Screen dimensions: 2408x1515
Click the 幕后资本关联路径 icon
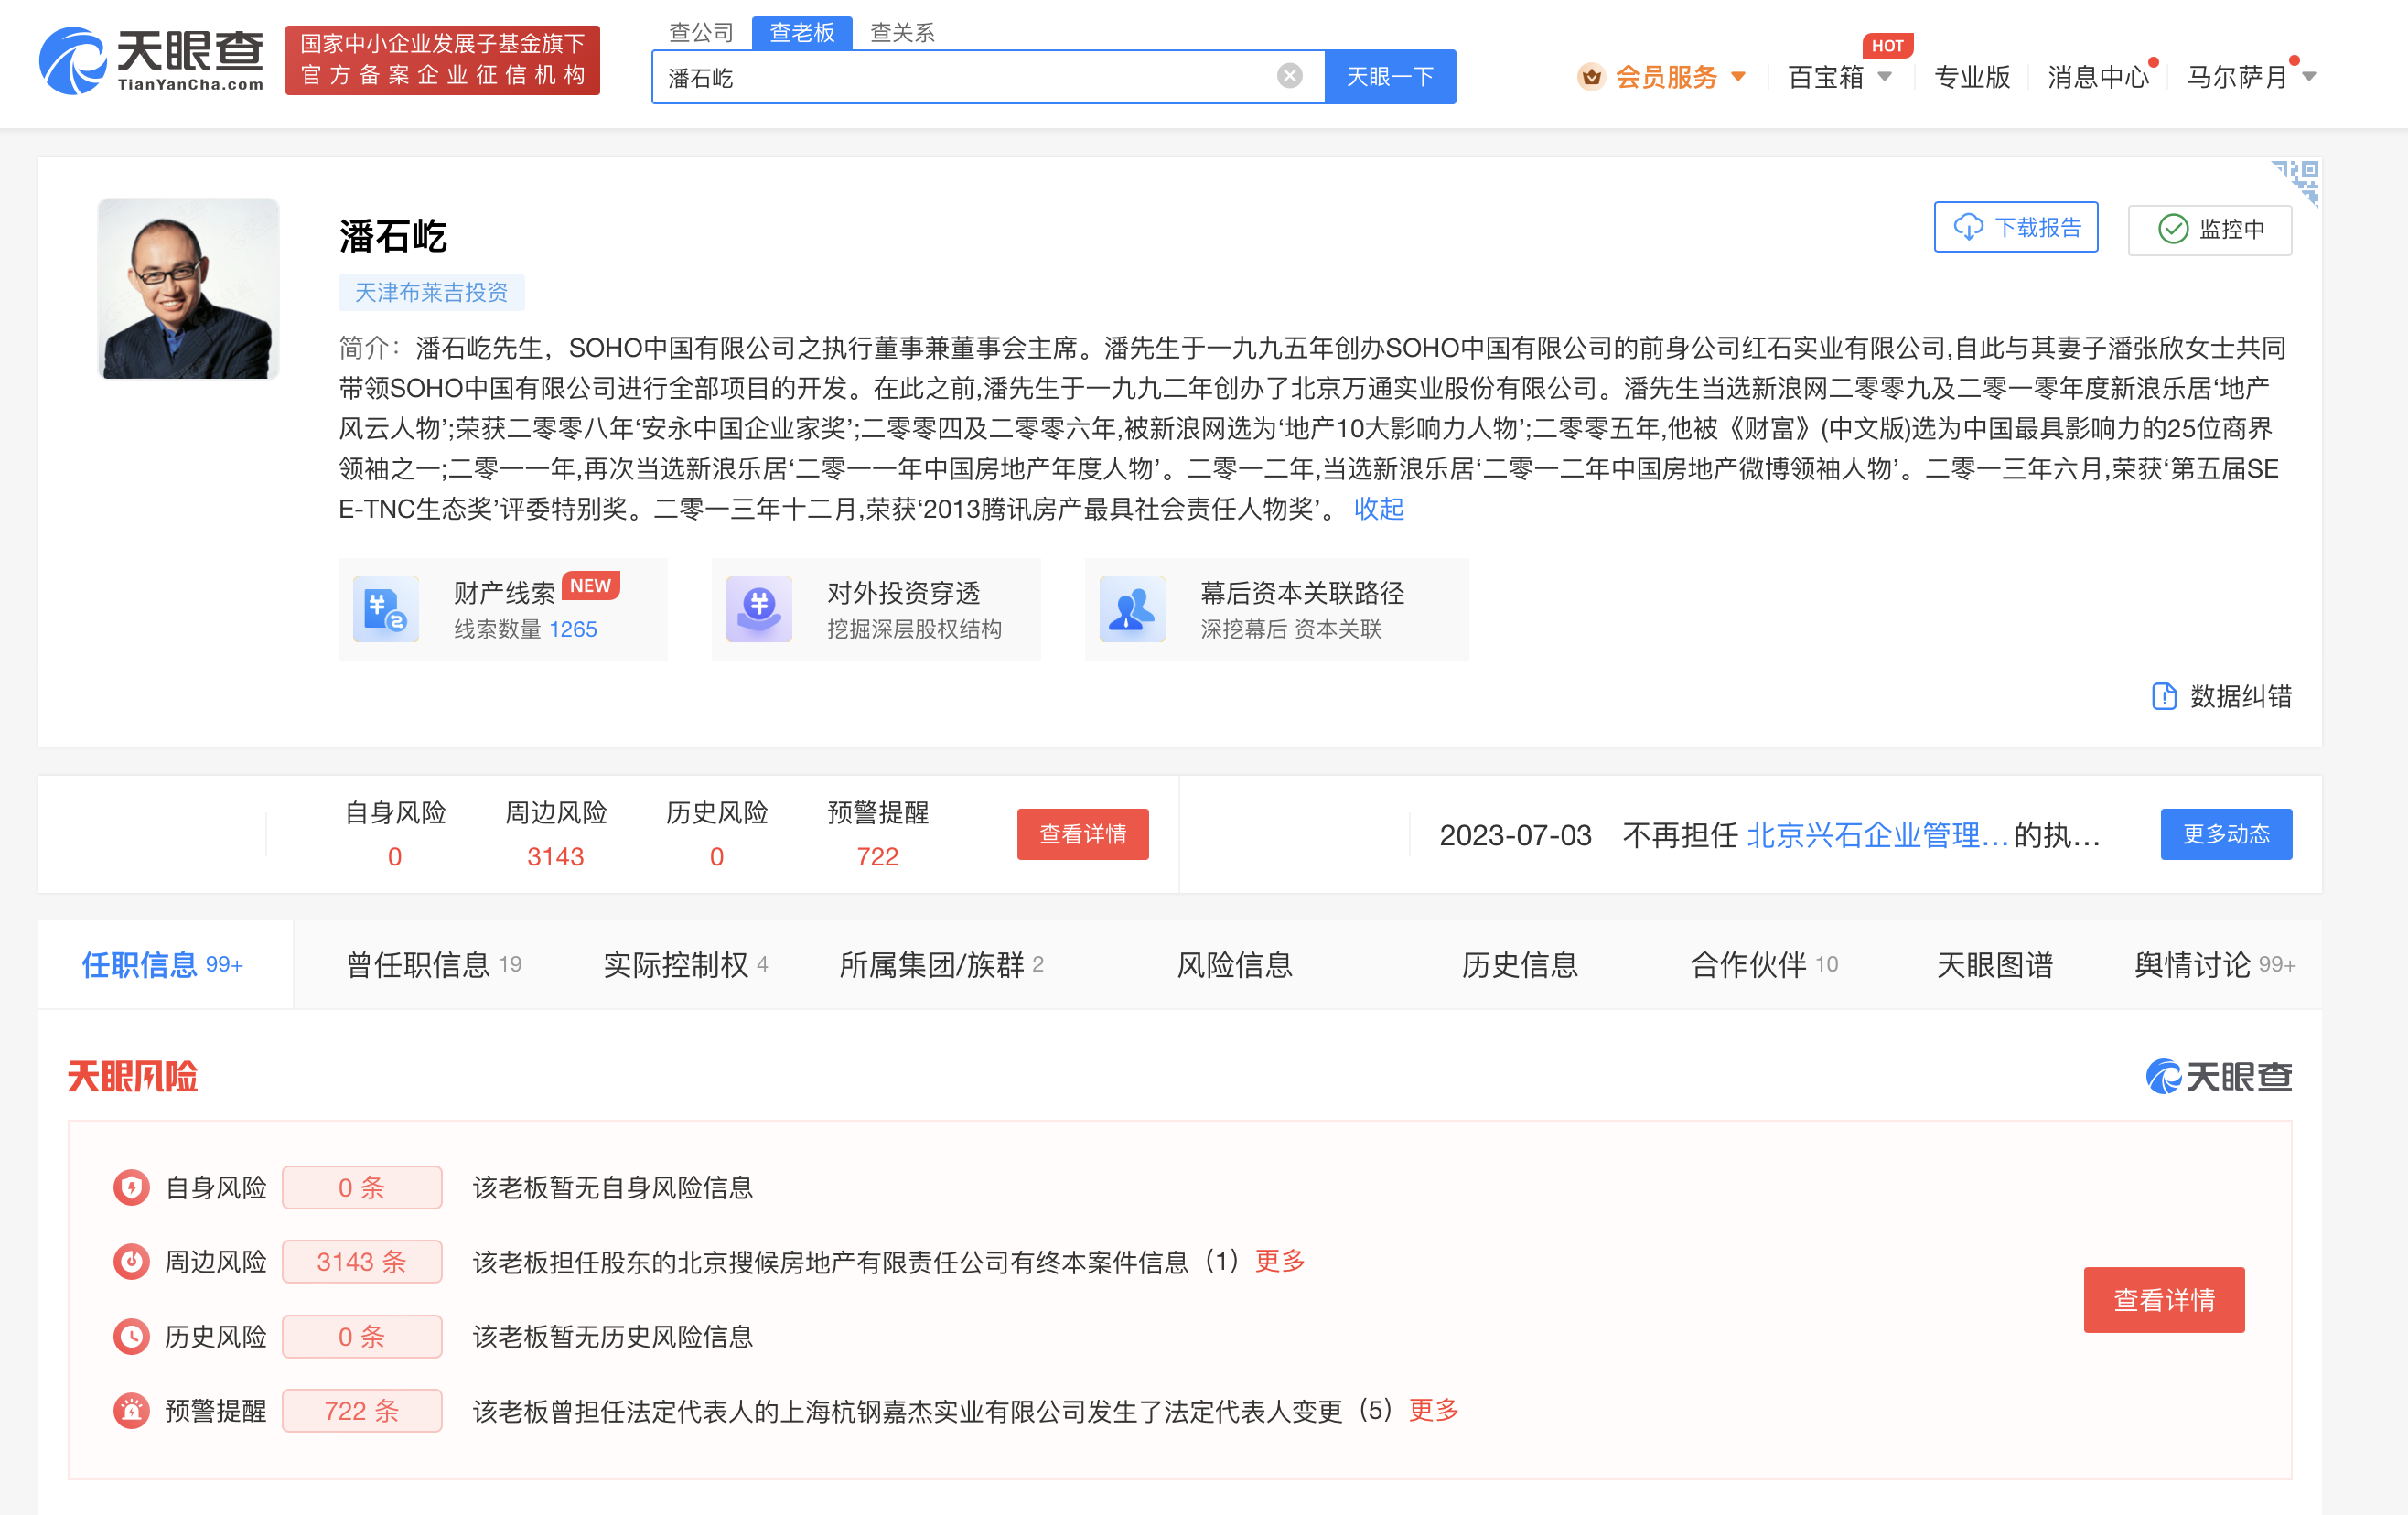click(x=1132, y=609)
